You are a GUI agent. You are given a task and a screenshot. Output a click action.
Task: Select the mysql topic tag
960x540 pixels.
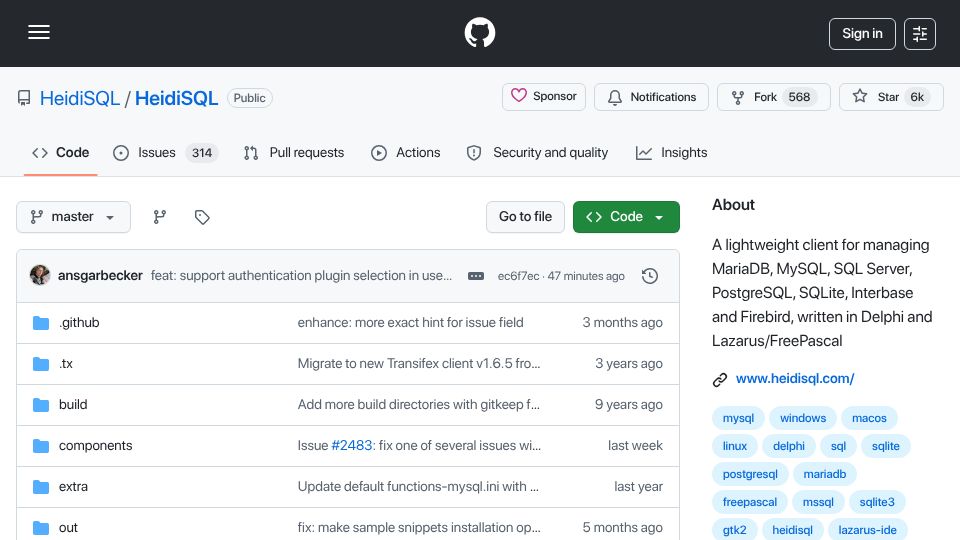738,418
